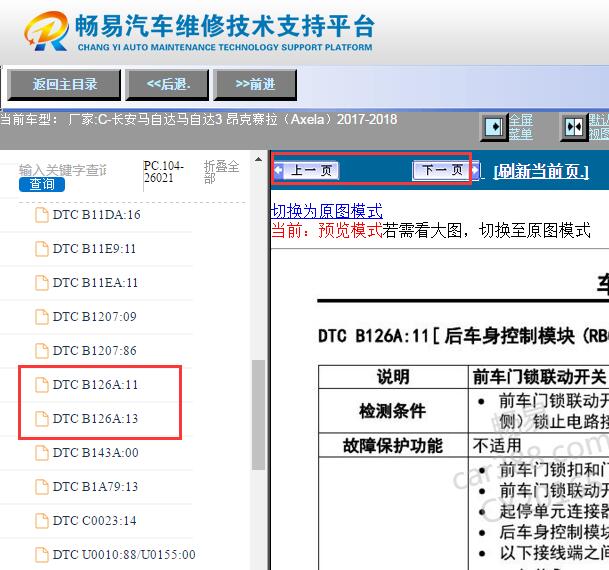Click document icon beside DTC B143A:00
609x570 pixels.
(x=42, y=453)
